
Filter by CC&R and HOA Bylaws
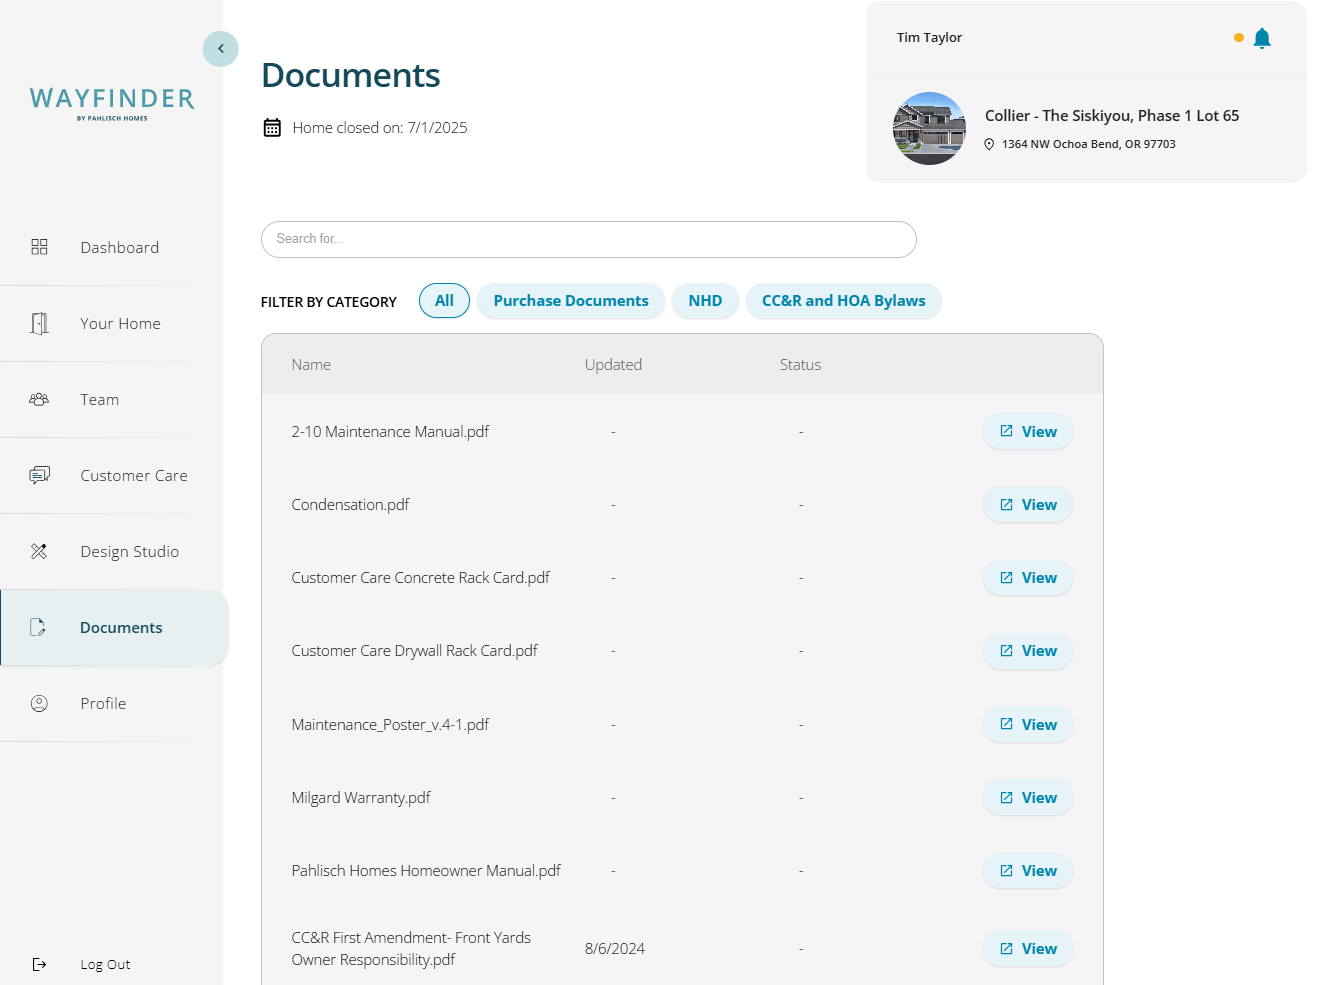coord(843,301)
